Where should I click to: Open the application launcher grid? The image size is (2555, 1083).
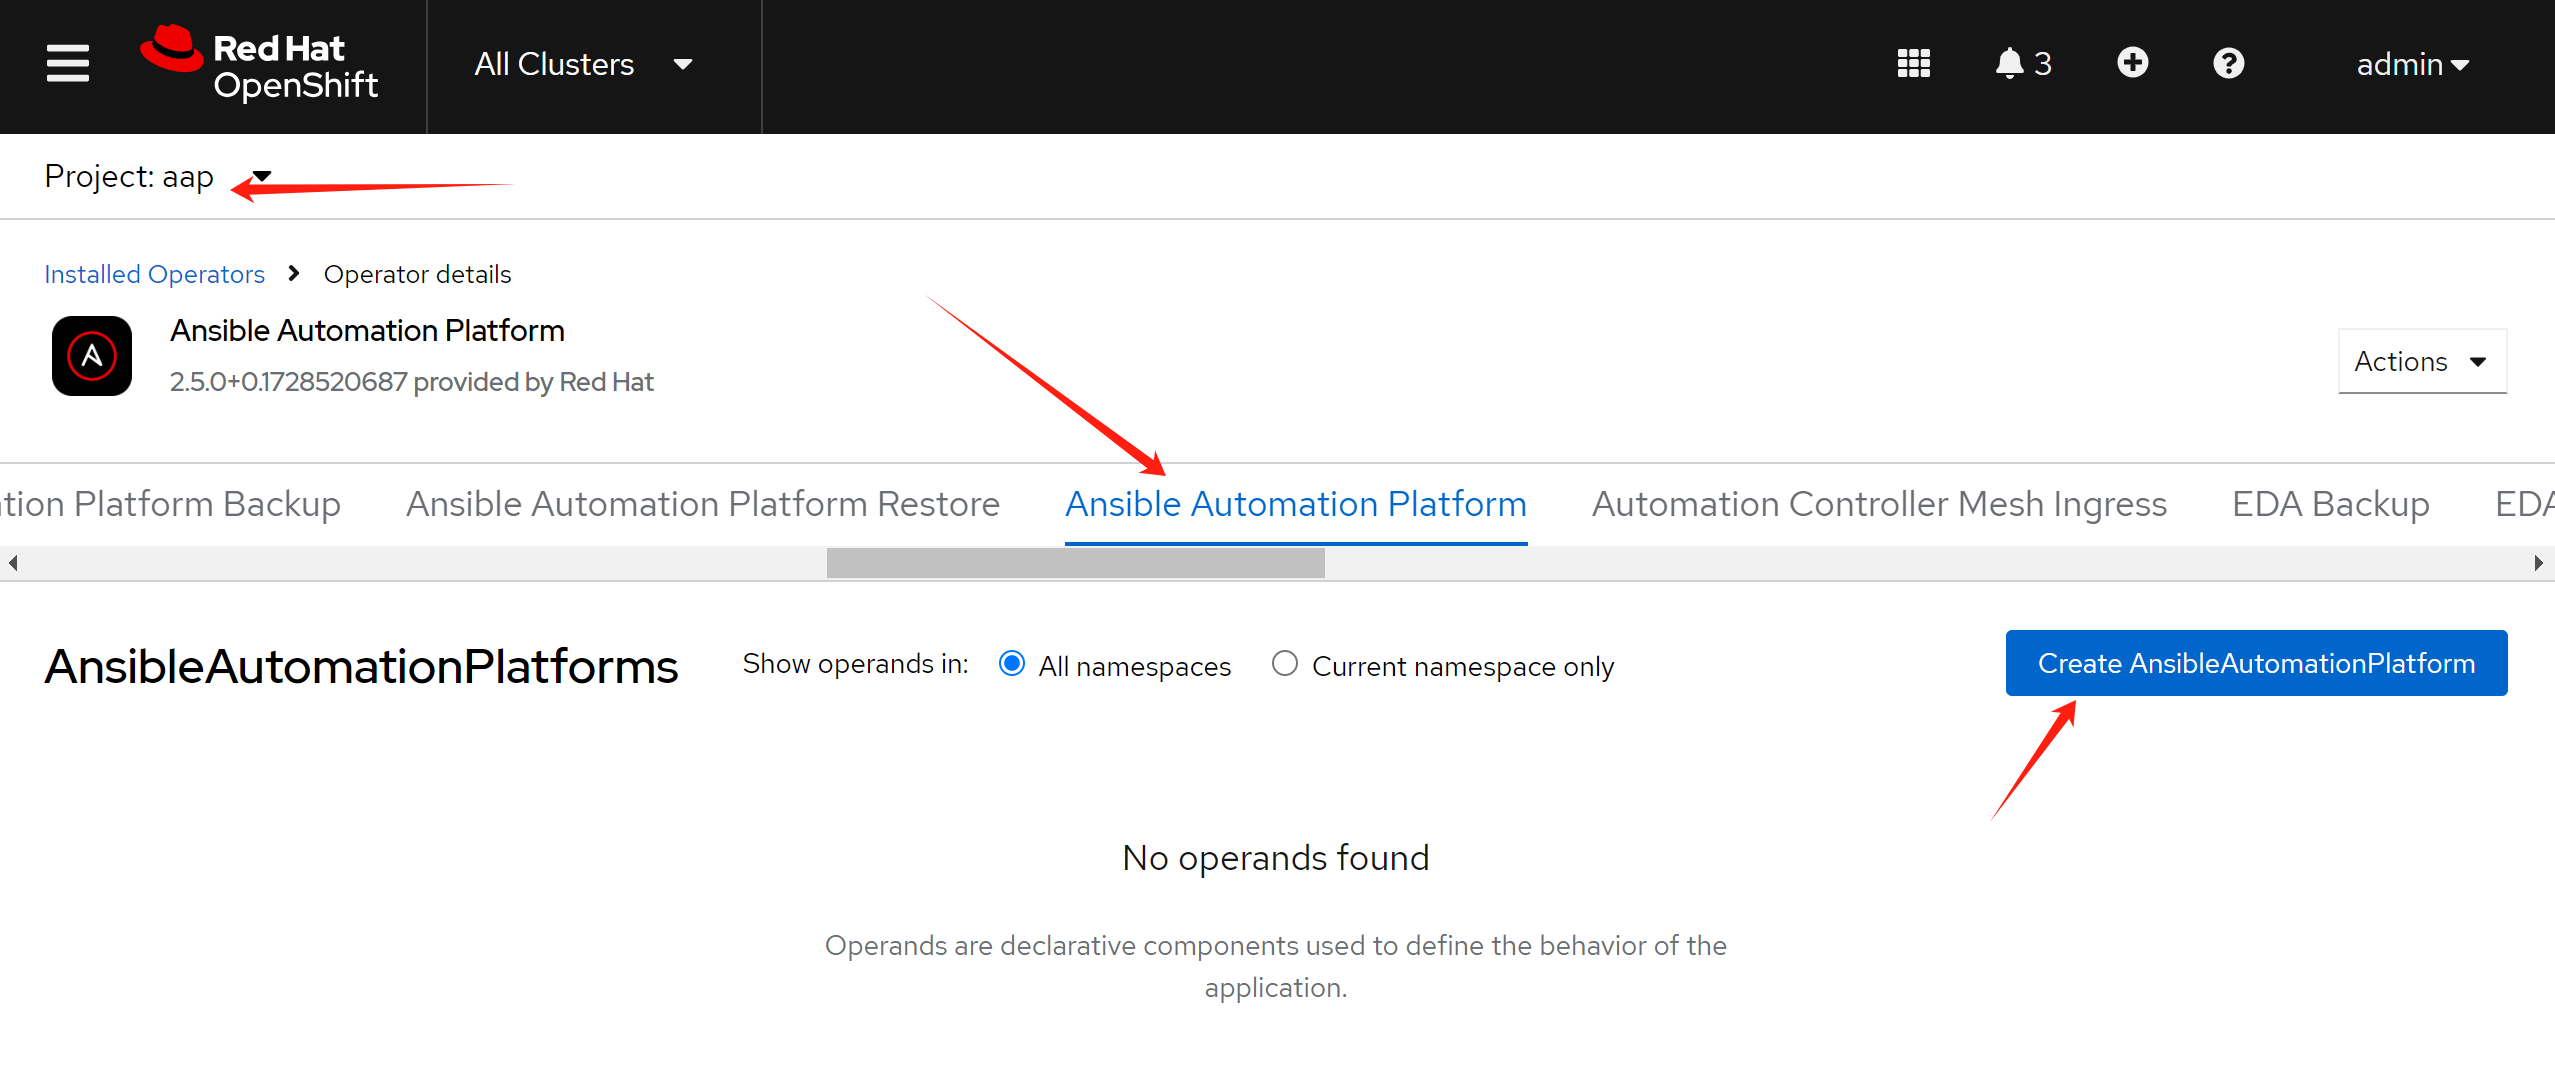(x=1913, y=64)
